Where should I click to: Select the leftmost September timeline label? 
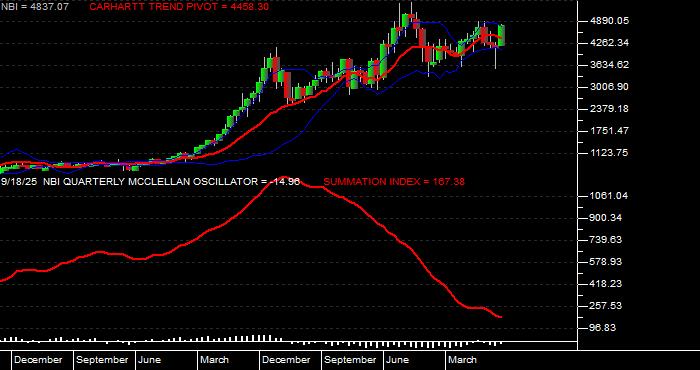(x=102, y=360)
